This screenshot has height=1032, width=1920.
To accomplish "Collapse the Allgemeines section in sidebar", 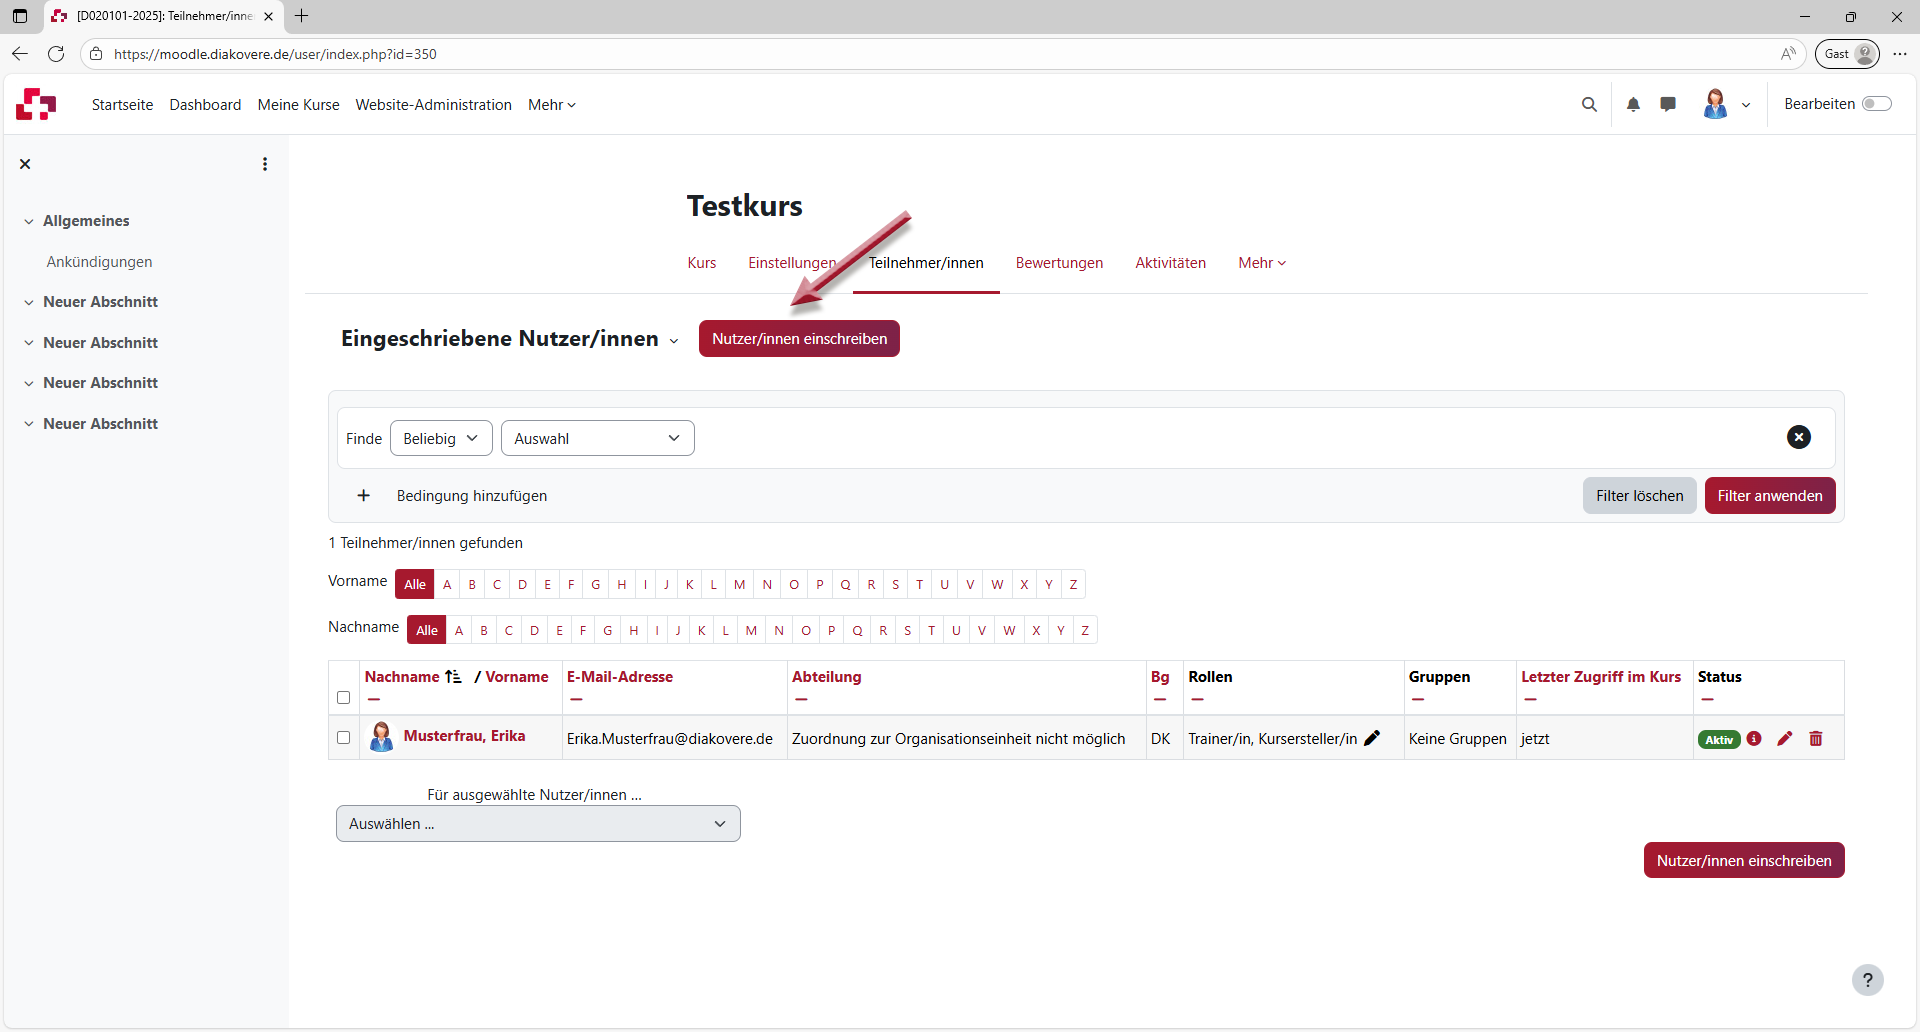I will tap(29, 221).
